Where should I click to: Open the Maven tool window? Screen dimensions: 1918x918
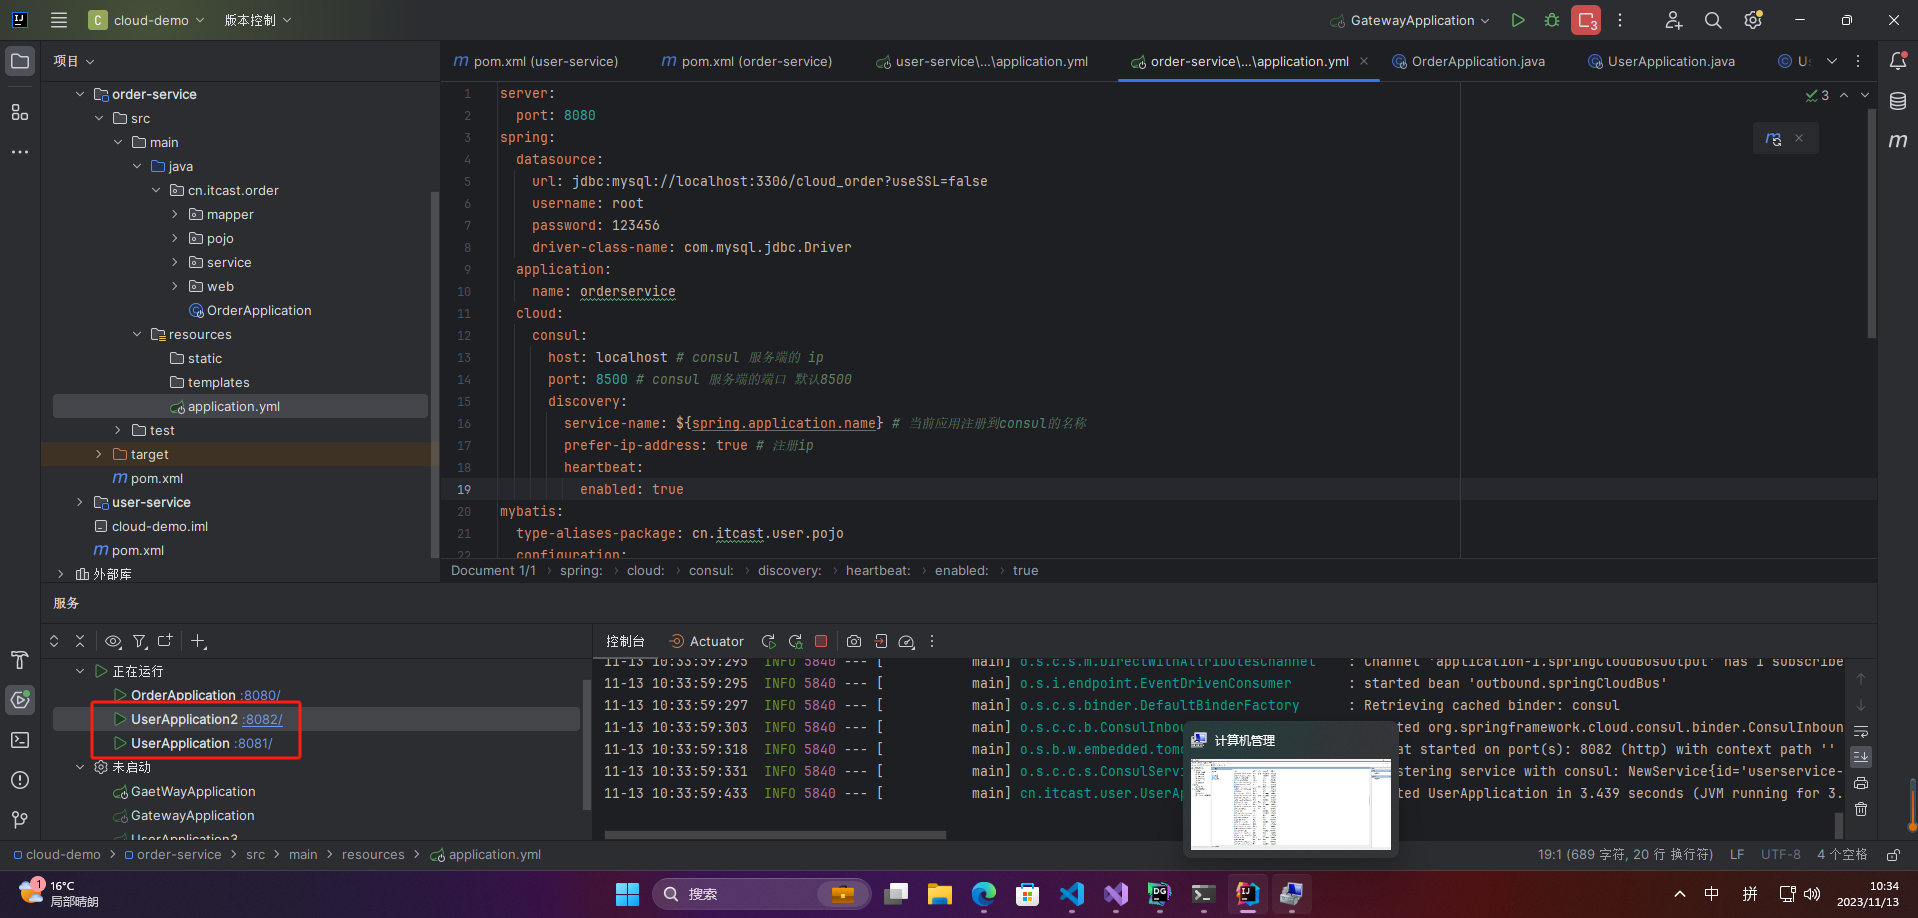1897,141
